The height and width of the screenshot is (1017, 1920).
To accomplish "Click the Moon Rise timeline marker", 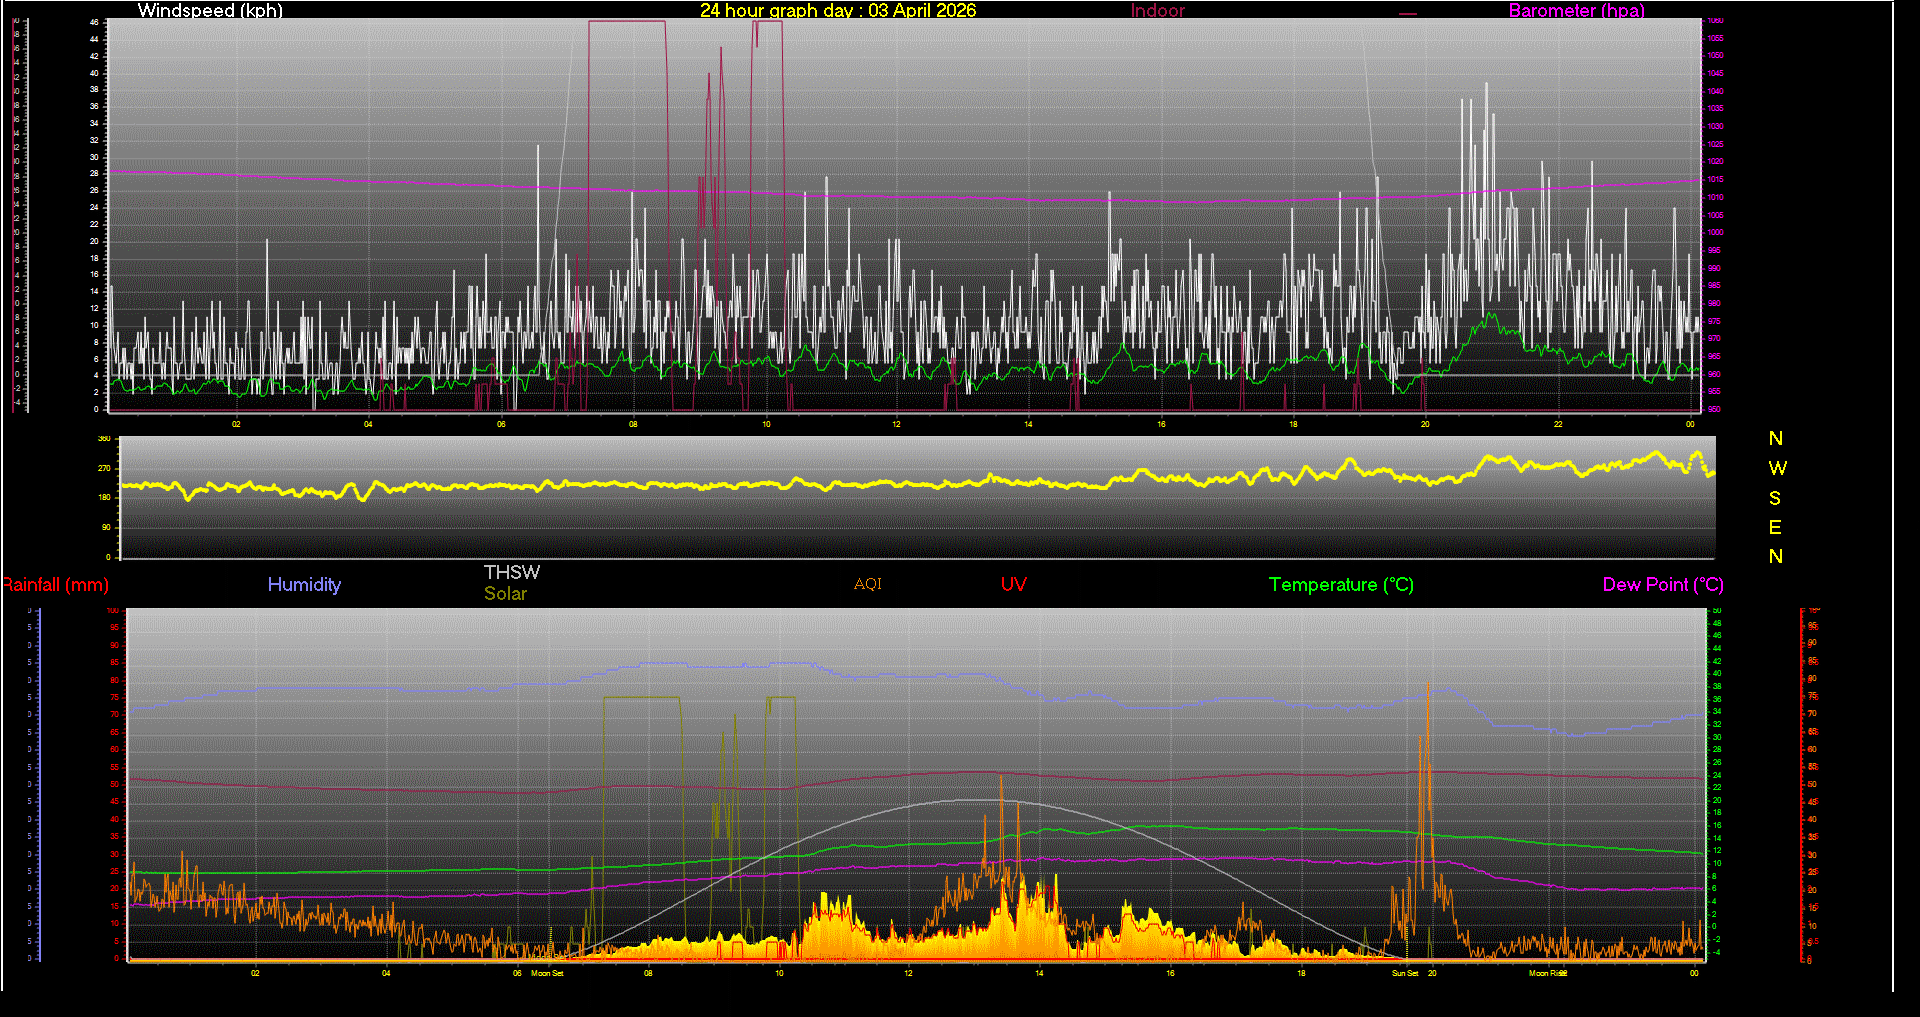I will point(1547,973).
